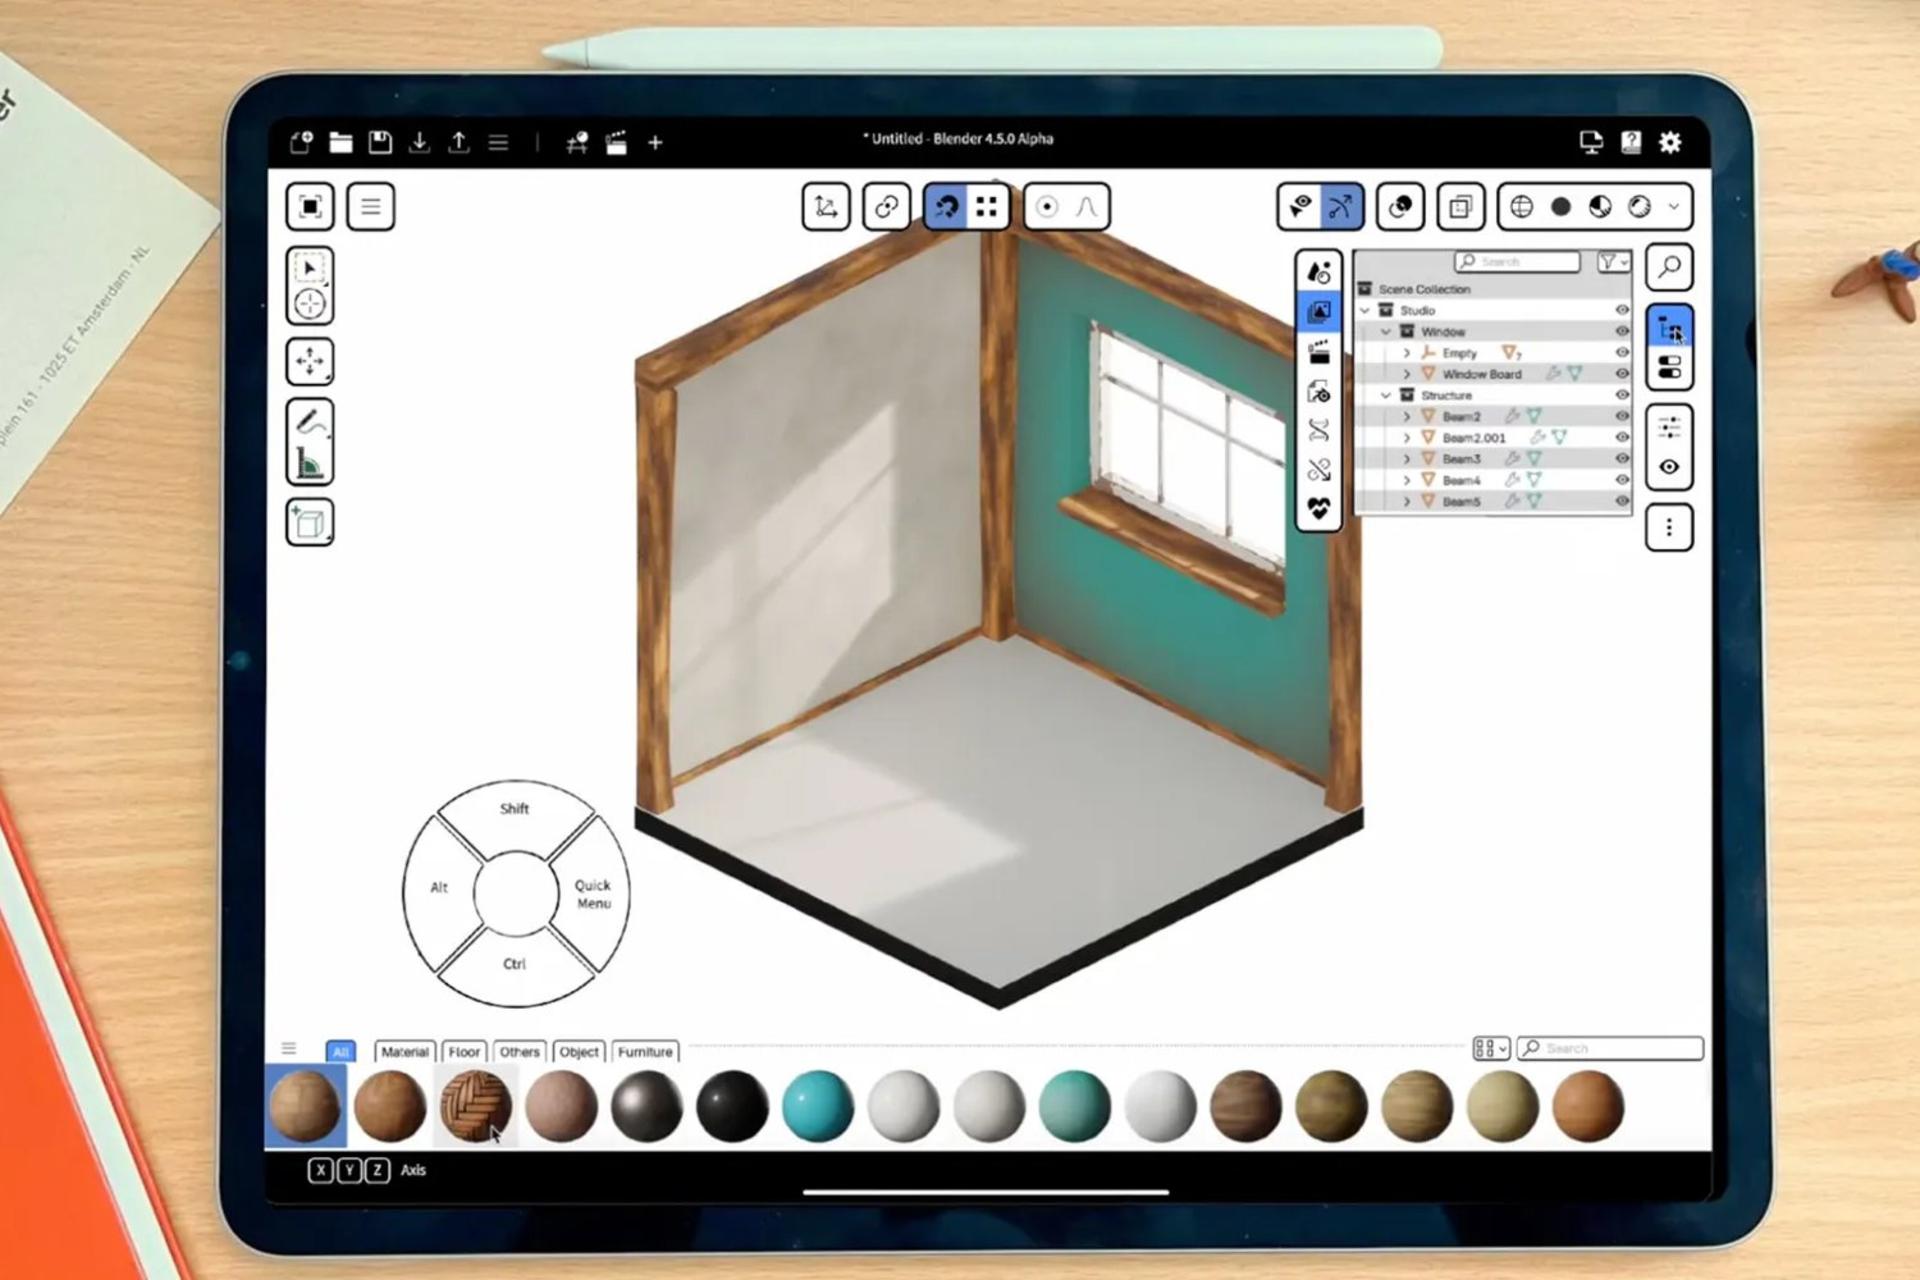The image size is (1920, 1280).
Task: Expand the Beam2.001 tree item
Action: (x=1407, y=438)
